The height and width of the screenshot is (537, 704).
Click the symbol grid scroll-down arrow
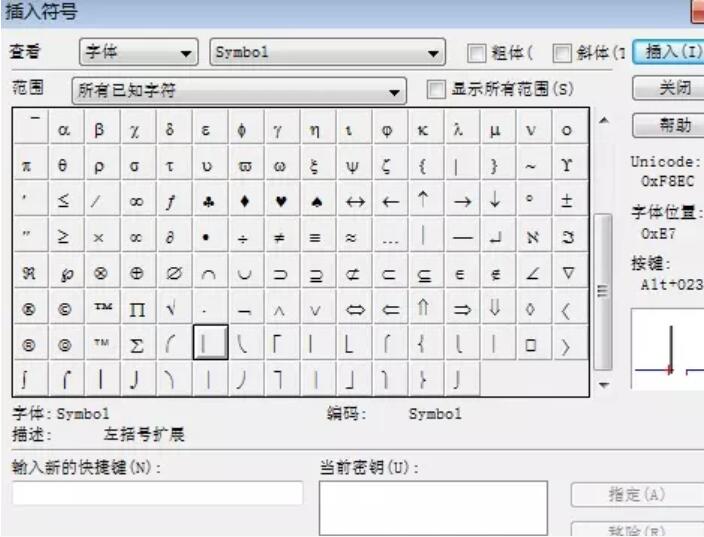604,385
